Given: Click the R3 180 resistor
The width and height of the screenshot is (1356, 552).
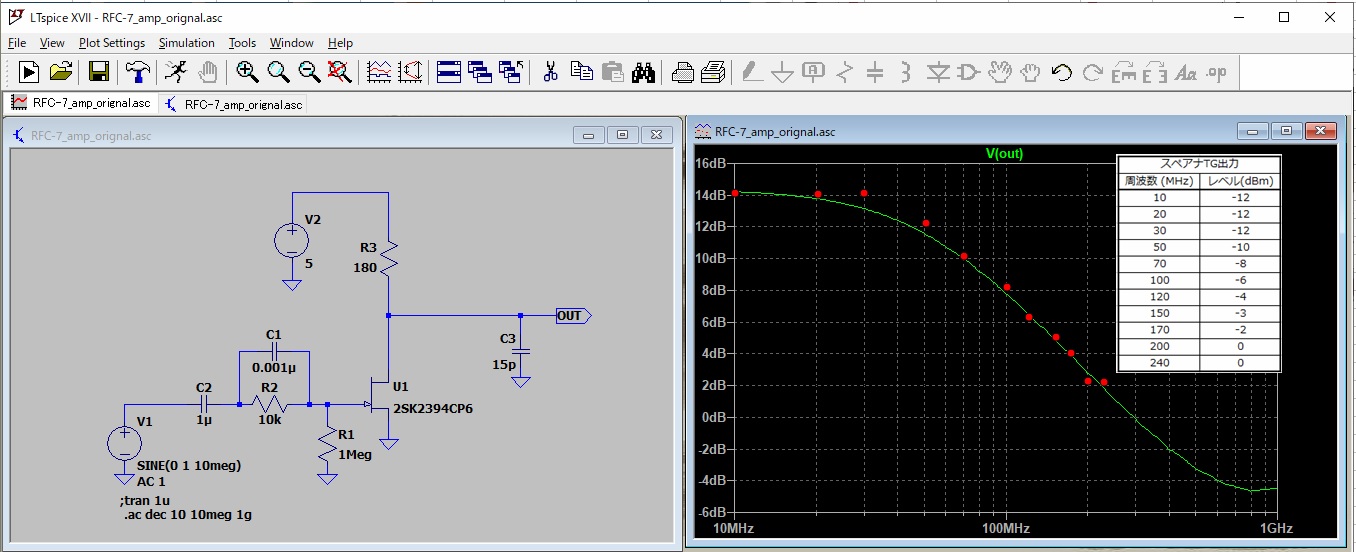Looking at the screenshot, I should [x=388, y=258].
